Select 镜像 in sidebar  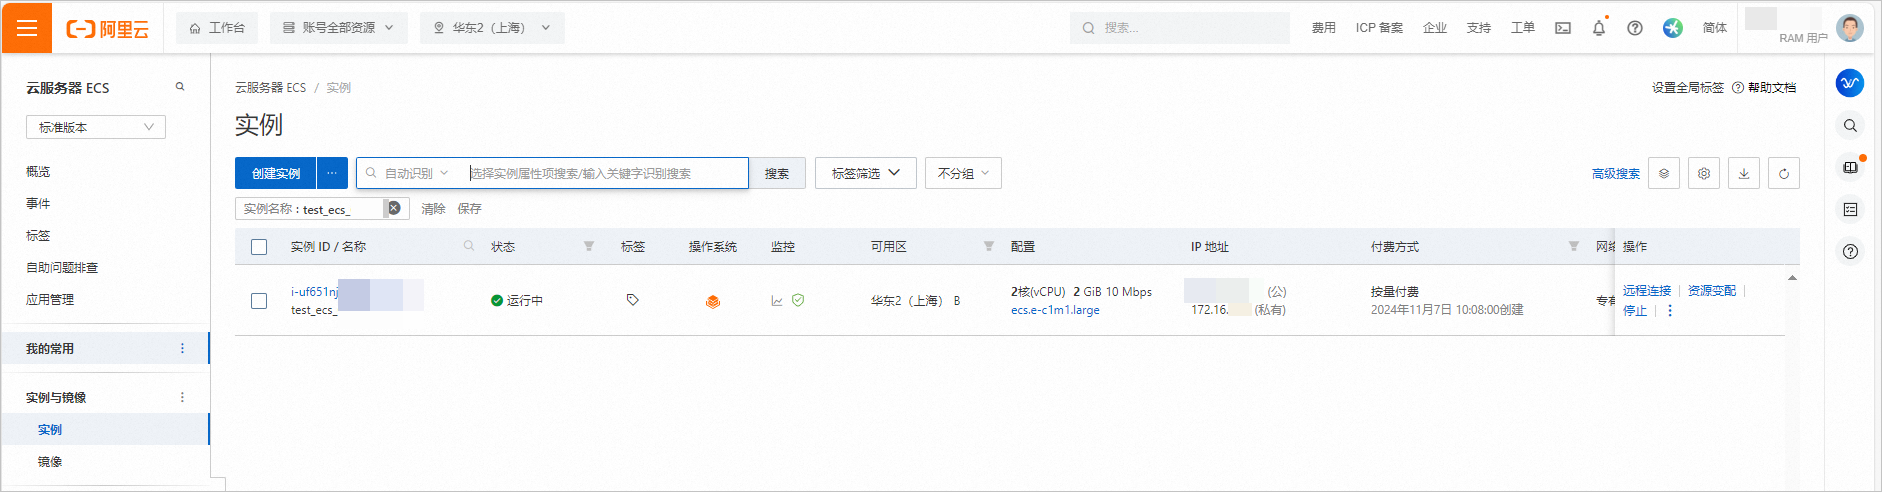click(50, 461)
